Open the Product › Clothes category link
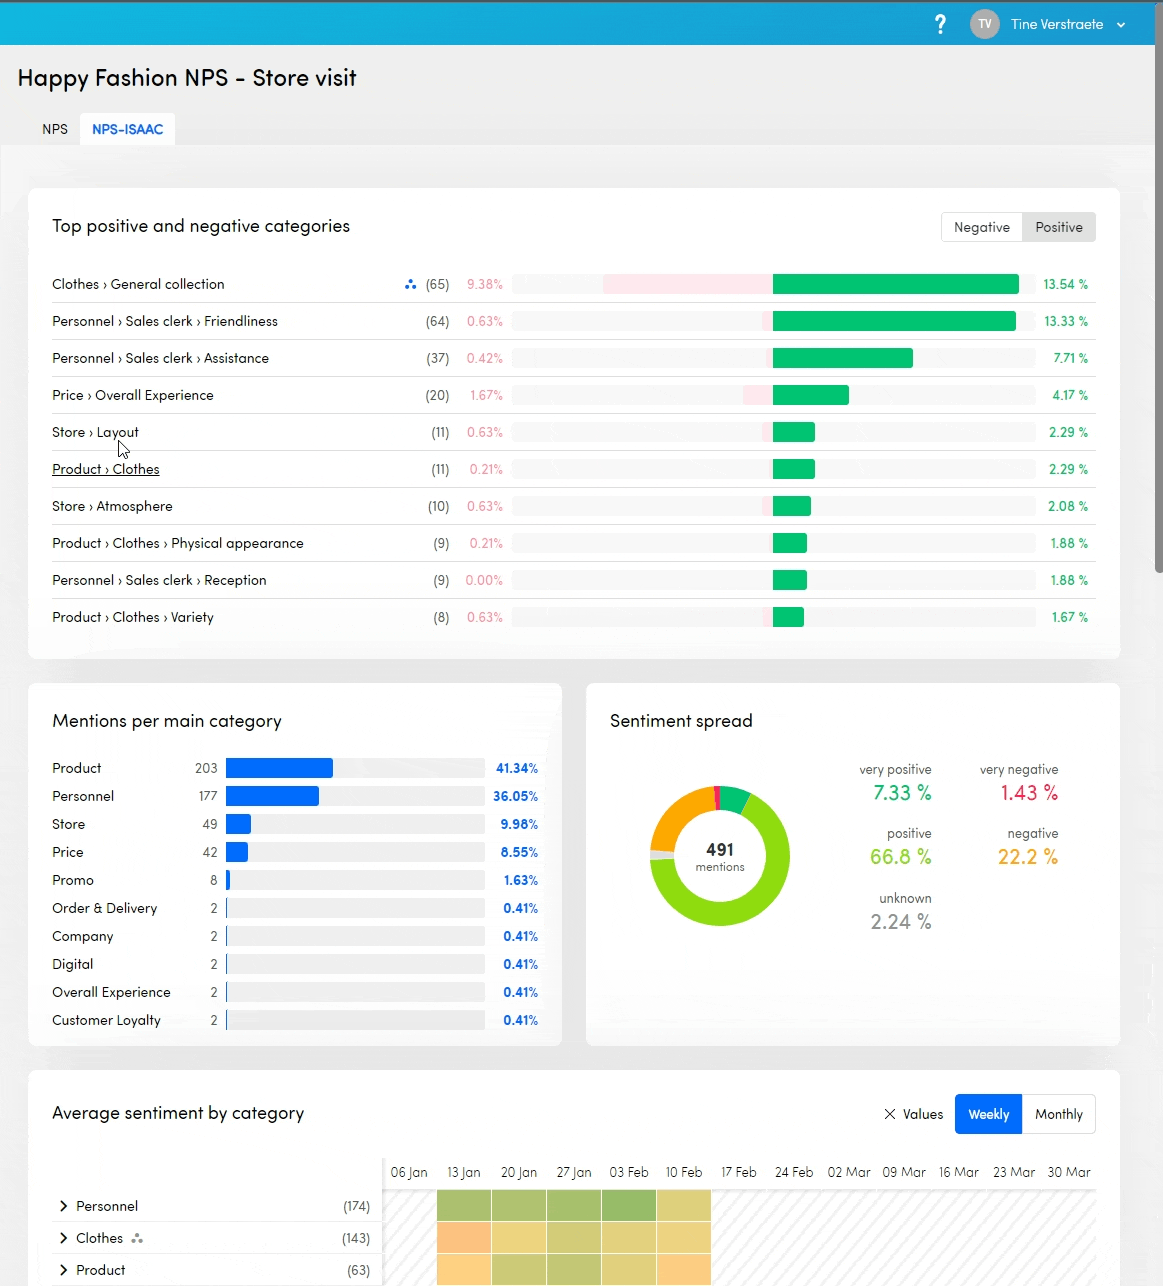 pos(106,469)
